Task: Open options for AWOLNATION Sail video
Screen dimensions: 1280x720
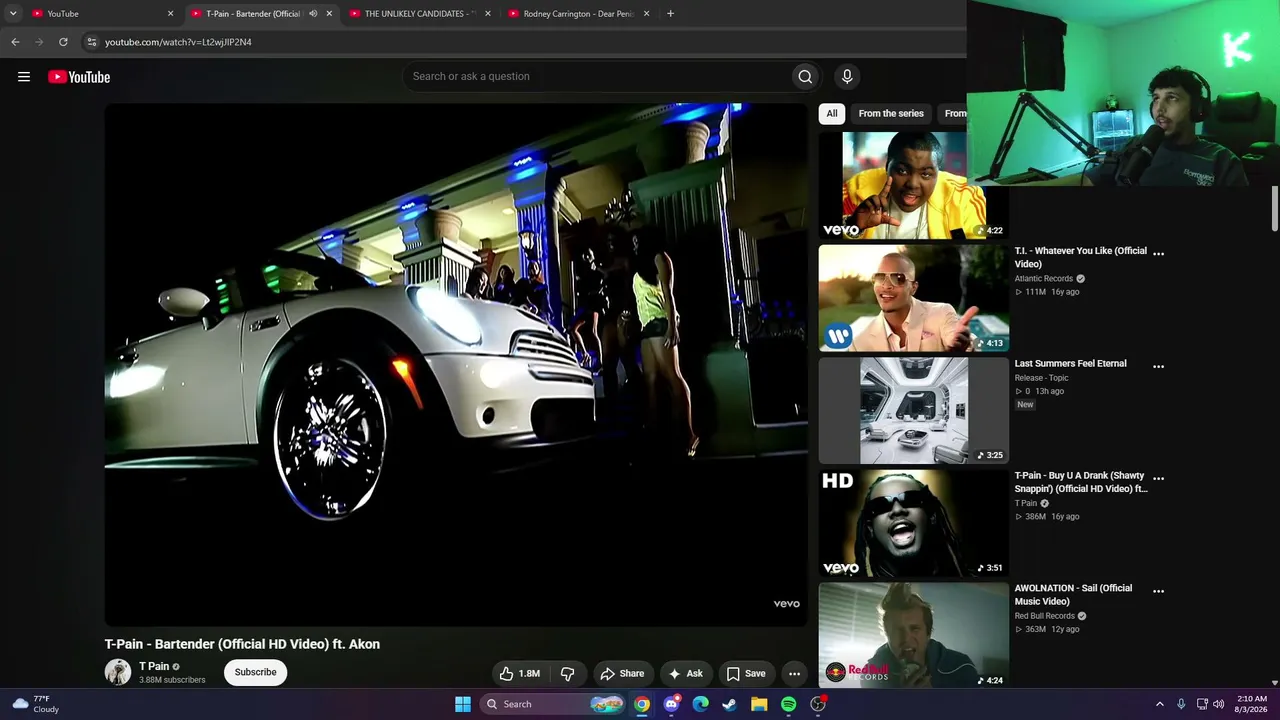Action: pyautogui.click(x=1158, y=591)
